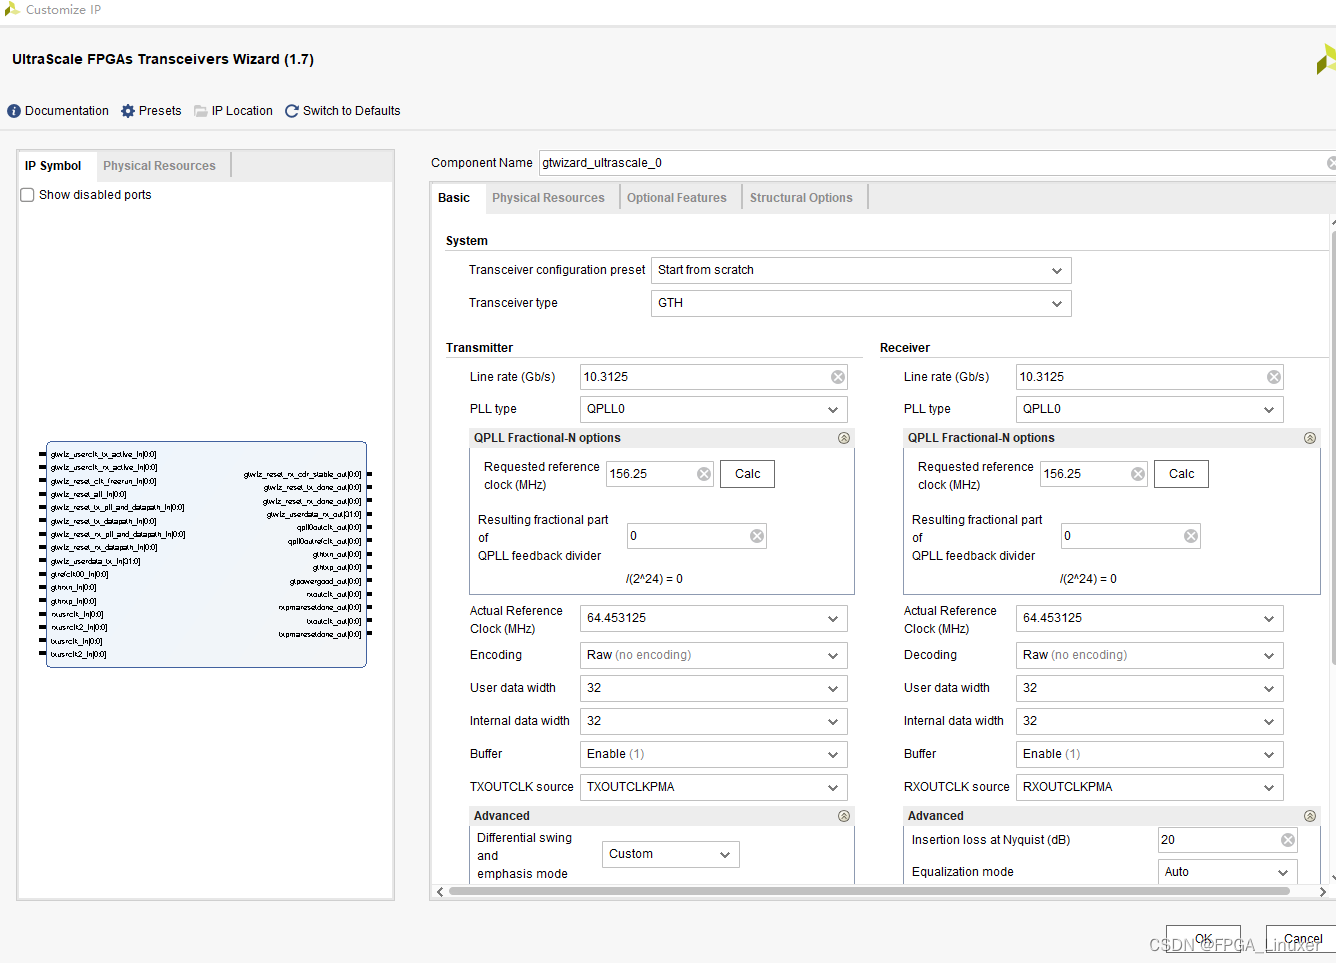The width and height of the screenshot is (1336, 963).
Task: Clear the Receiver Line rate value
Action: pos(1274,377)
